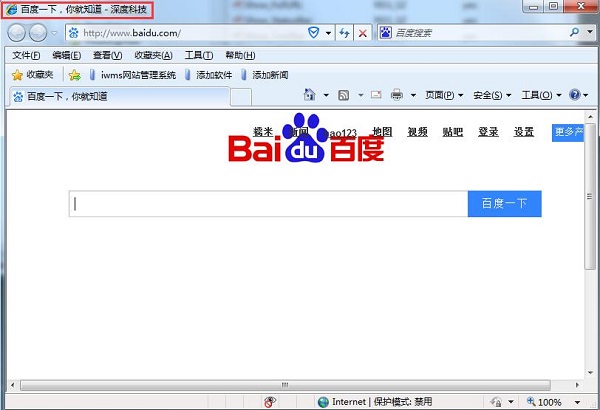Click the vertical scrollbar up arrow
600x410 pixels.
590,116
